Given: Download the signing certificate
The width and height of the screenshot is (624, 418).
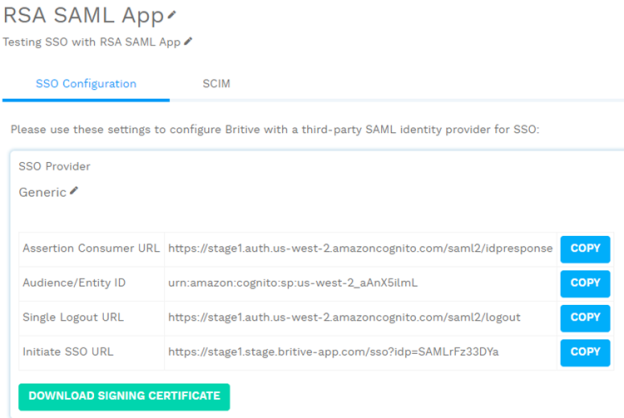Looking at the screenshot, I should [x=124, y=396].
